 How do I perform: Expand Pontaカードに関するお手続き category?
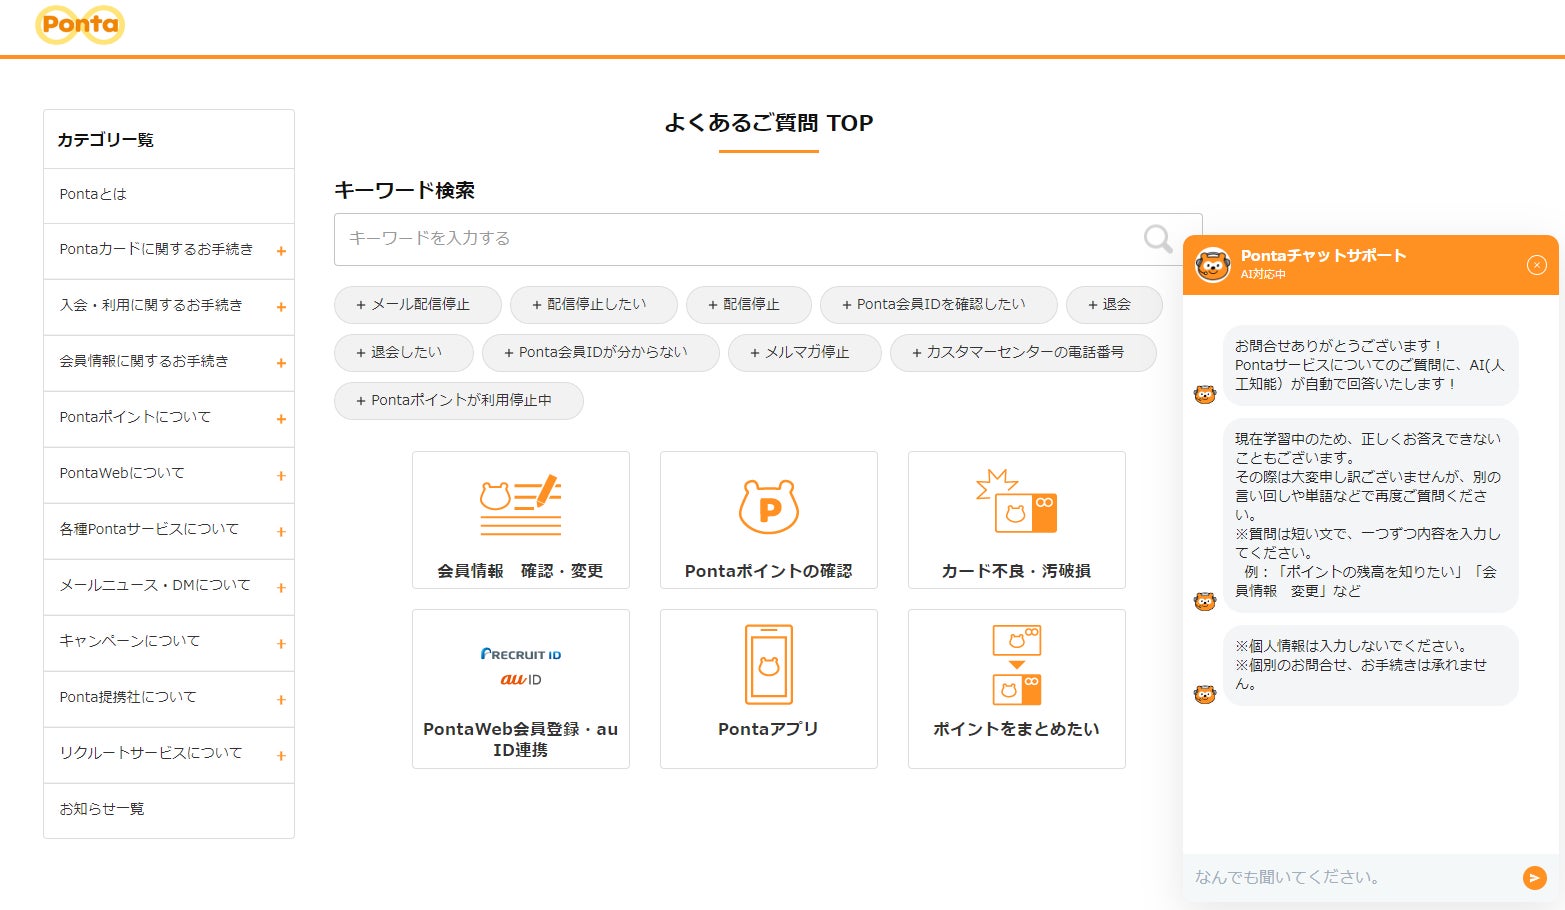[x=168, y=250]
